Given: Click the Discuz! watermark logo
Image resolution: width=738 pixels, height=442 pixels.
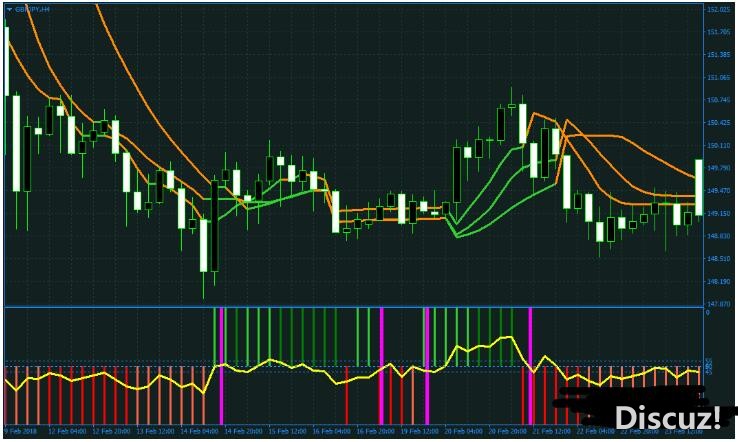Looking at the screenshot, I should point(667,417).
